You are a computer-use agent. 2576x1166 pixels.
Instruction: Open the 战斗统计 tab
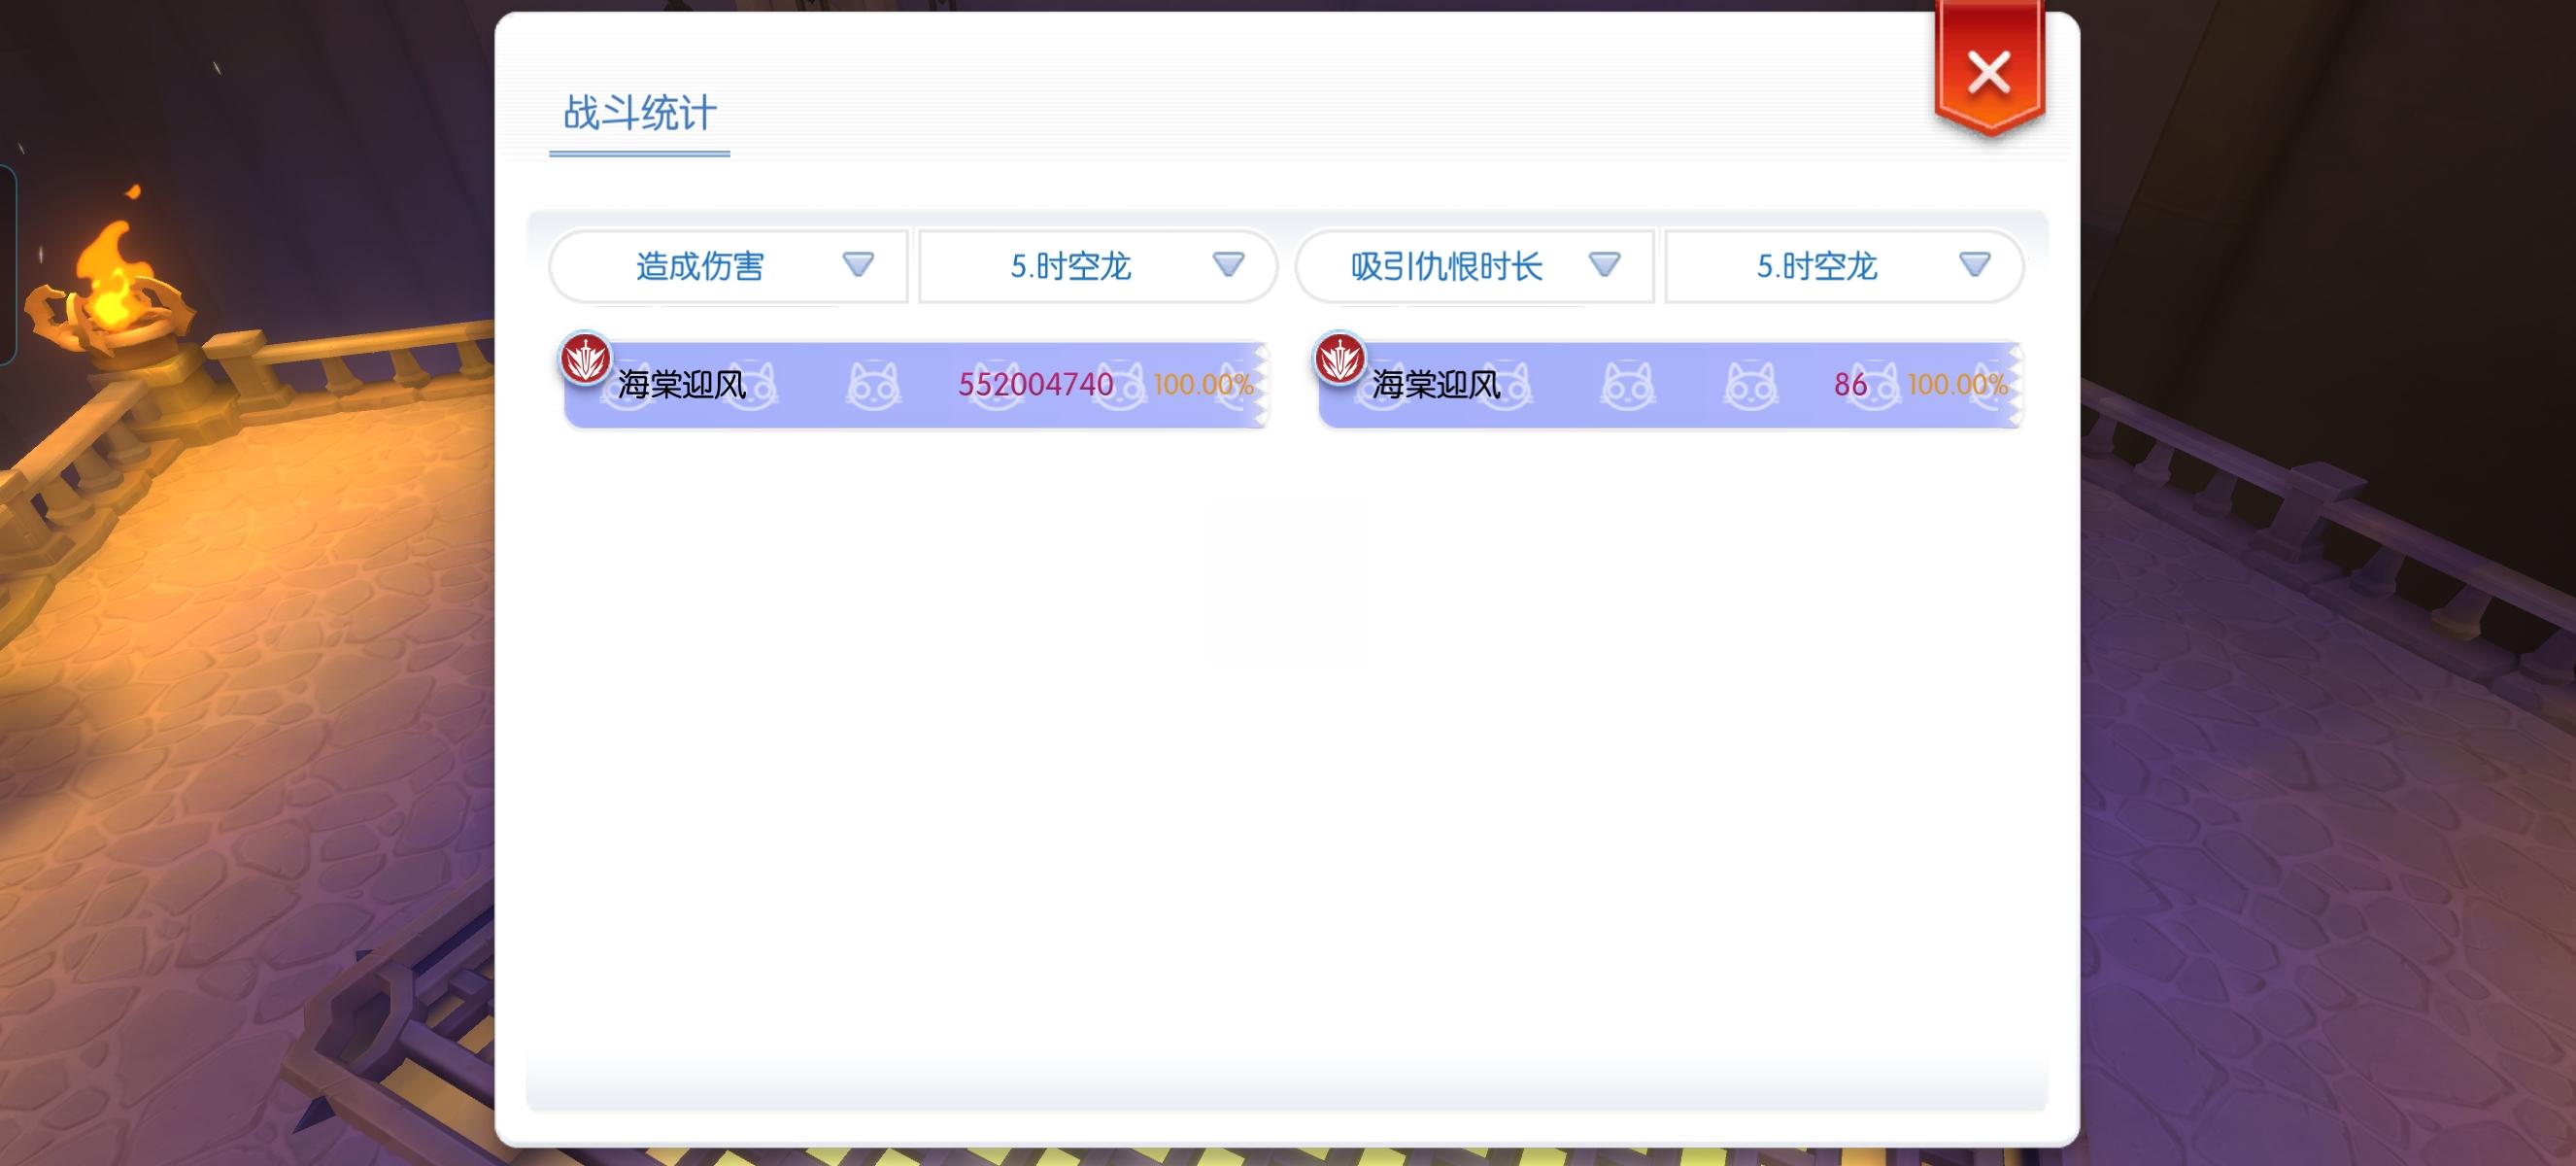[639, 113]
